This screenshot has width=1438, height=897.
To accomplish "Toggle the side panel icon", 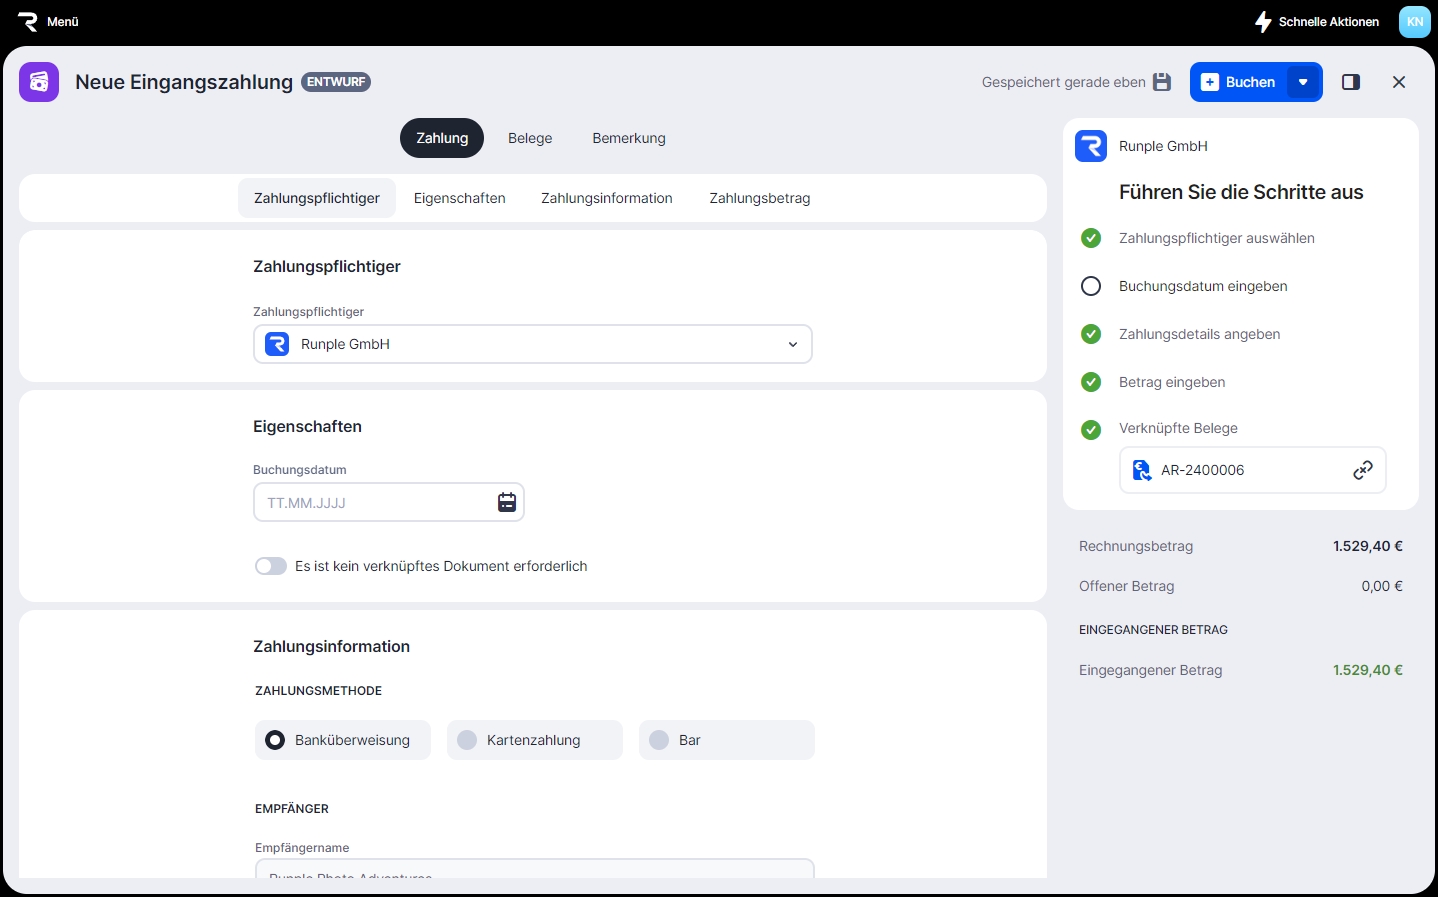I will click(x=1351, y=82).
